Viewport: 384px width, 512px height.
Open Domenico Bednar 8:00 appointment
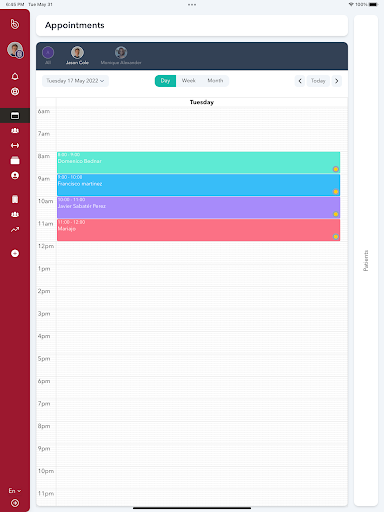[198, 163]
